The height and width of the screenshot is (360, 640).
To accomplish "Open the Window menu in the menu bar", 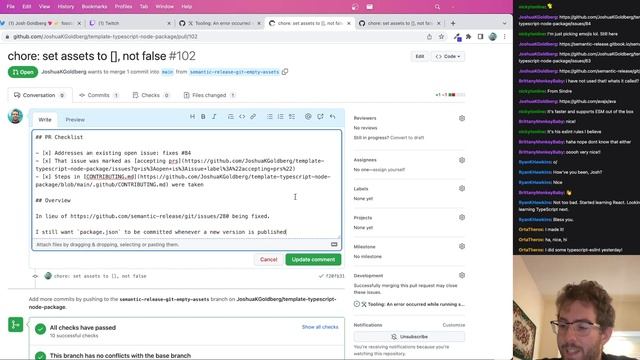I will [164, 7].
